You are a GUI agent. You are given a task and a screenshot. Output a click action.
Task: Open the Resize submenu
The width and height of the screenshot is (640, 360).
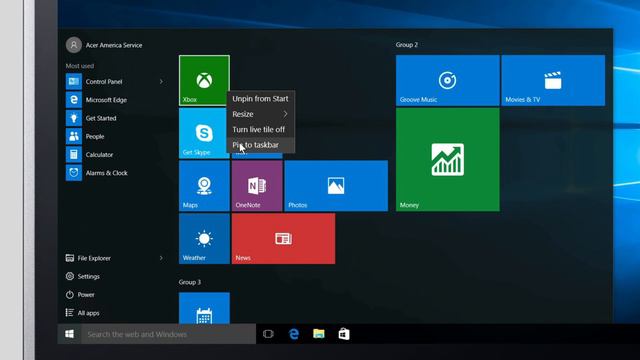[260, 114]
